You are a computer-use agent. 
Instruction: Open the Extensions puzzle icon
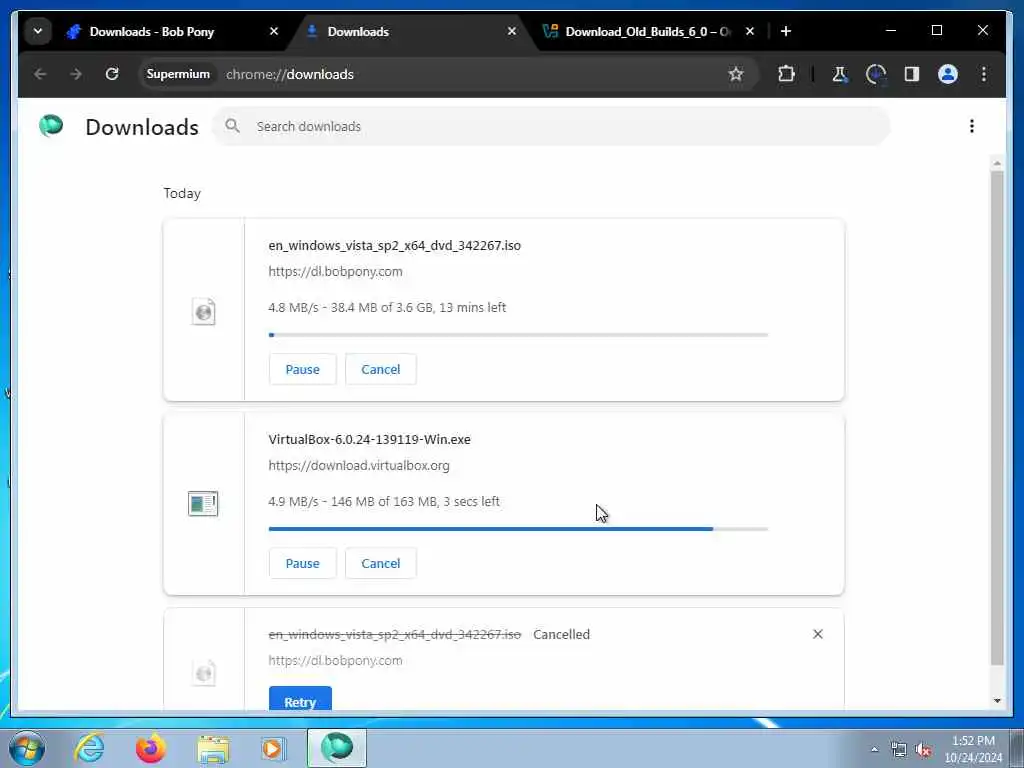tap(787, 74)
